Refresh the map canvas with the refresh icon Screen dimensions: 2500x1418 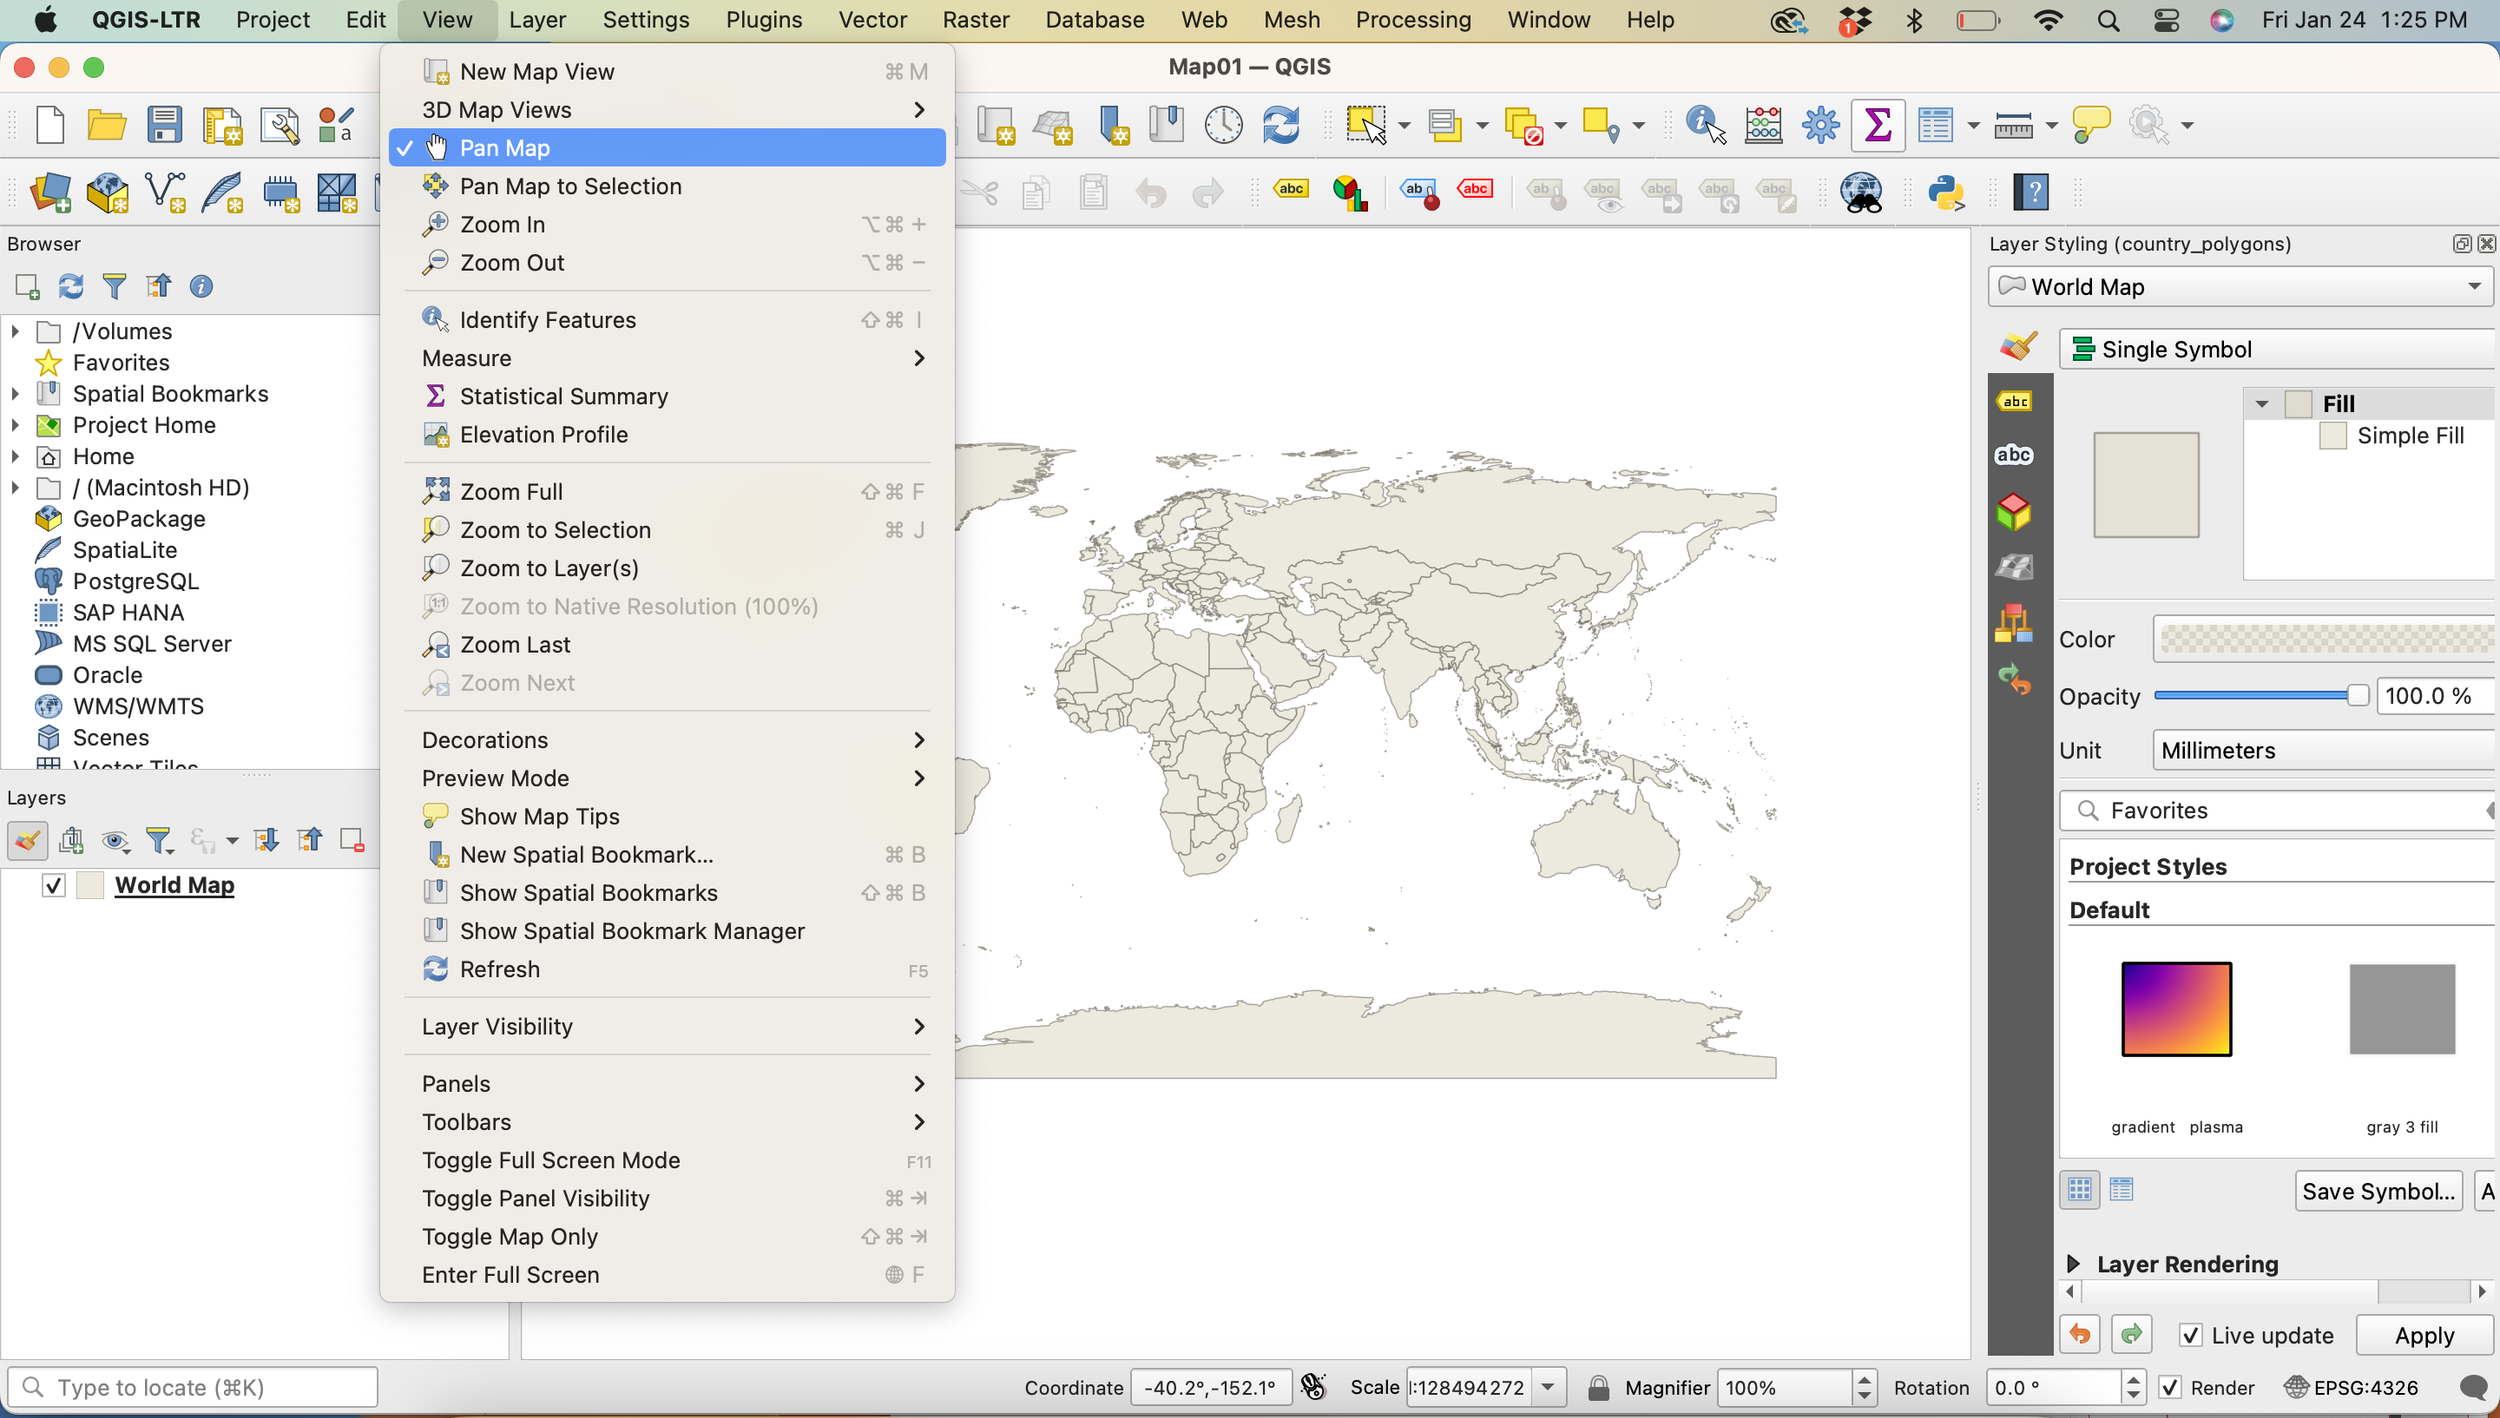(1281, 124)
